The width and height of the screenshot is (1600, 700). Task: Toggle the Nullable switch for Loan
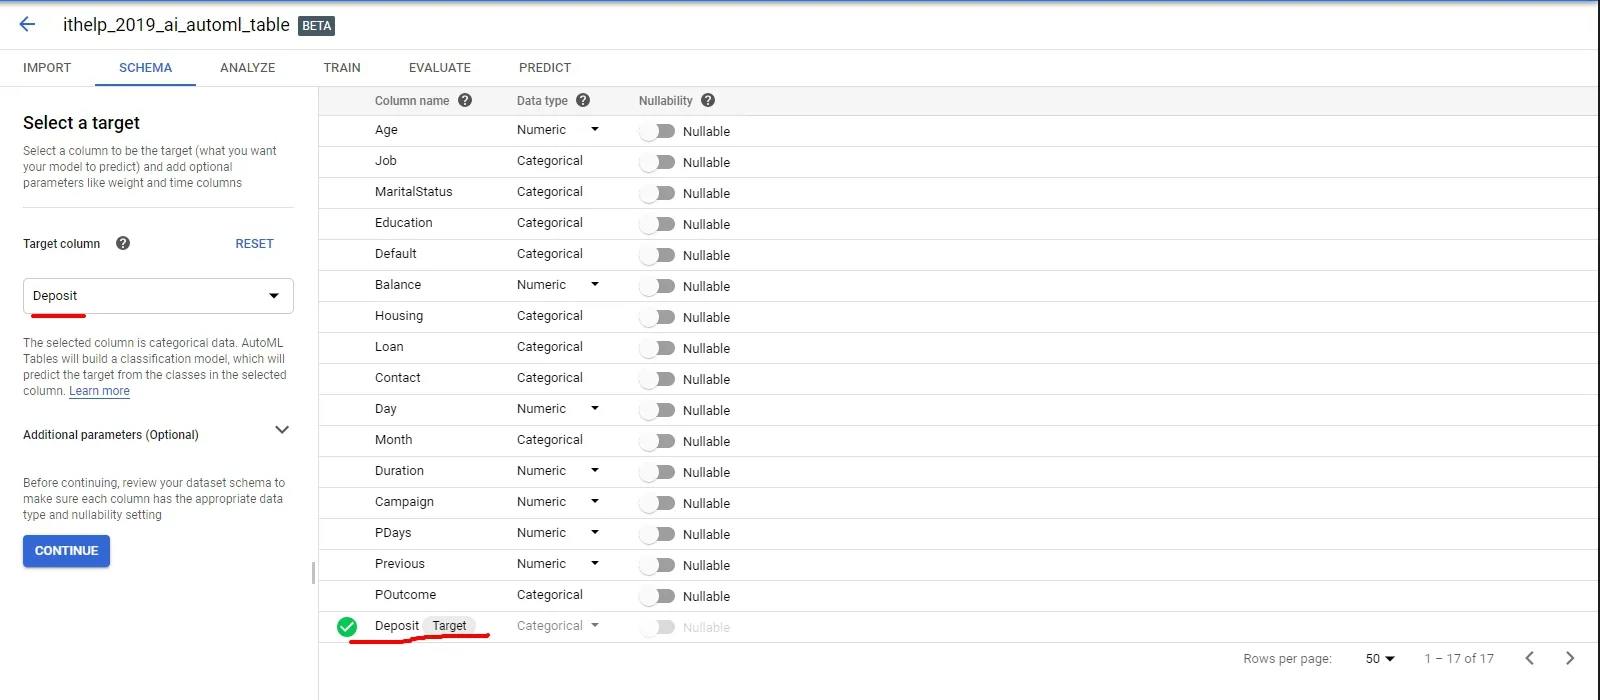657,348
